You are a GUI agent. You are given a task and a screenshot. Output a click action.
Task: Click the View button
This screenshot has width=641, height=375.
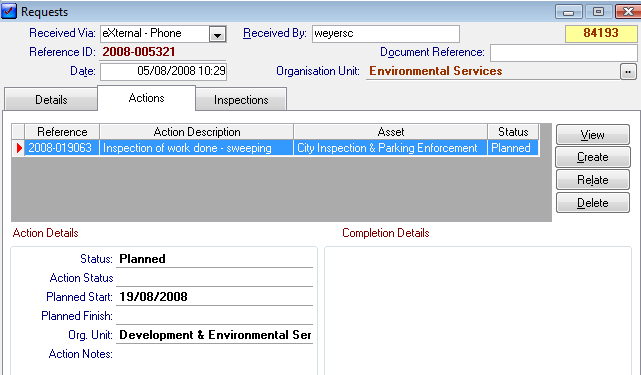click(x=592, y=135)
